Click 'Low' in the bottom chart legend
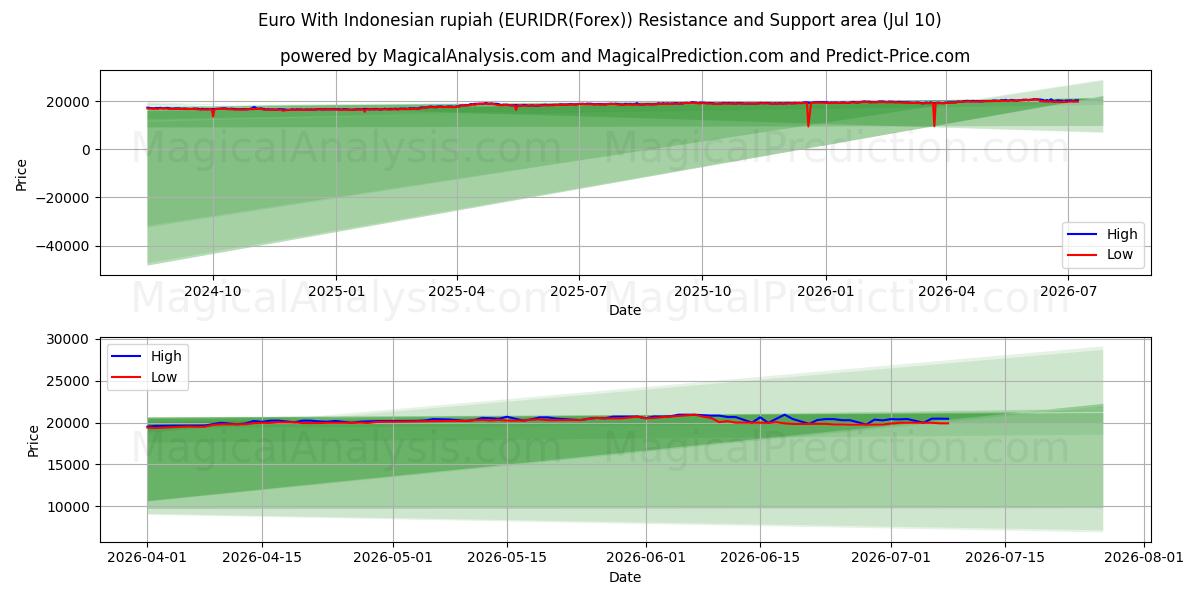Screen dimensions: 1200x600 164,377
